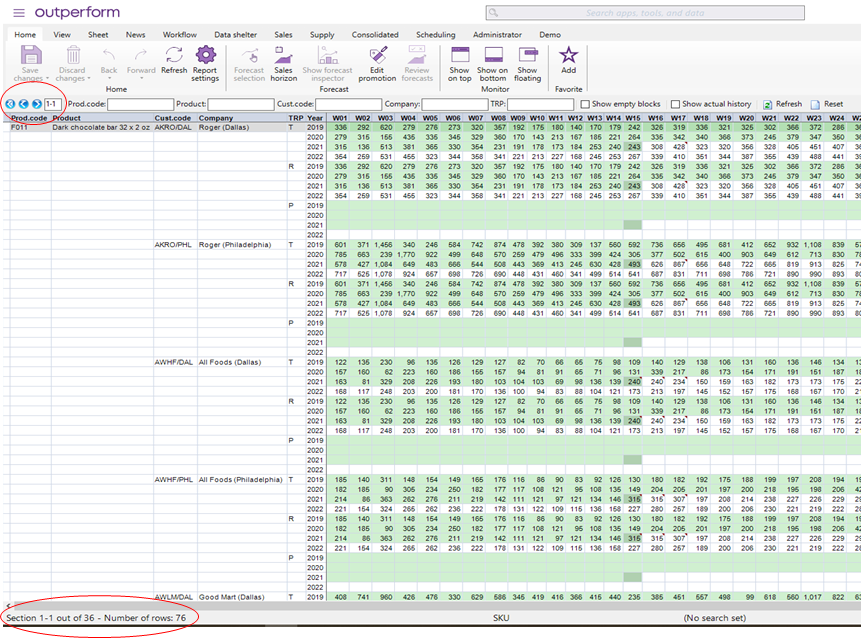This screenshot has width=861, height=638.
Task: Click the Prod.code filter input field
Action: pyautogui.click(x=140, y=104)
